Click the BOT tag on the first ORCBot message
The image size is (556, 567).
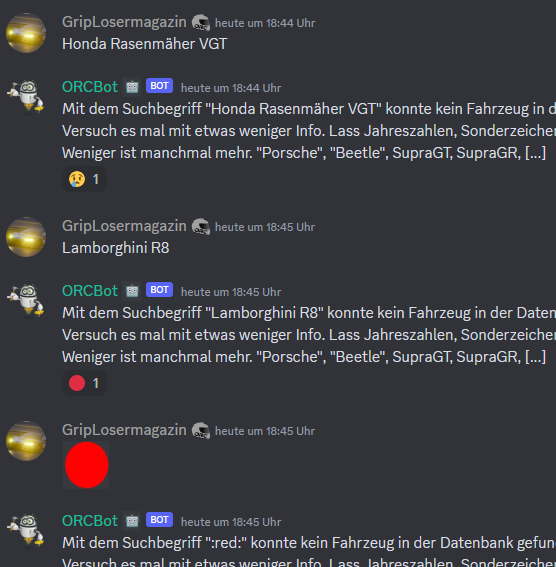pos(159,86)
